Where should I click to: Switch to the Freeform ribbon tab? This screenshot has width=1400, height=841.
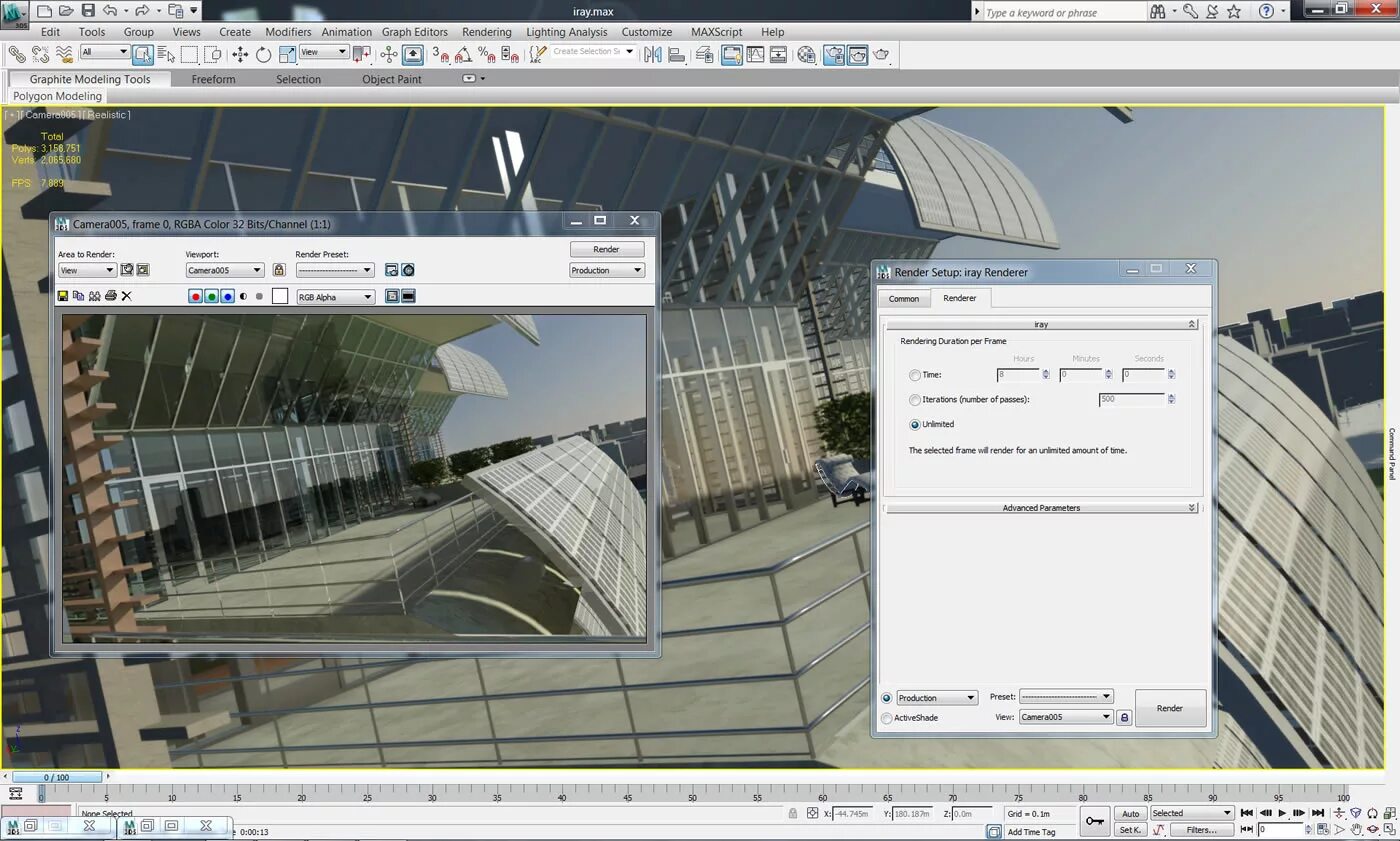[214, 79]
